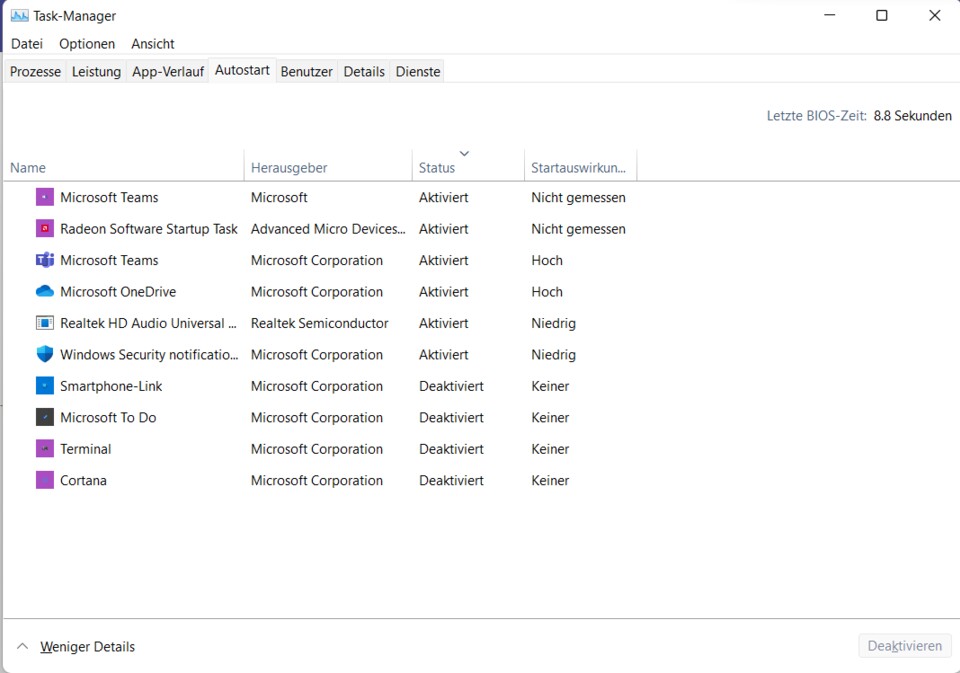Screen dimensions: 960x673
Task: Sort by the Status column header
Action: pyautogui.click(x=437, y=168)
